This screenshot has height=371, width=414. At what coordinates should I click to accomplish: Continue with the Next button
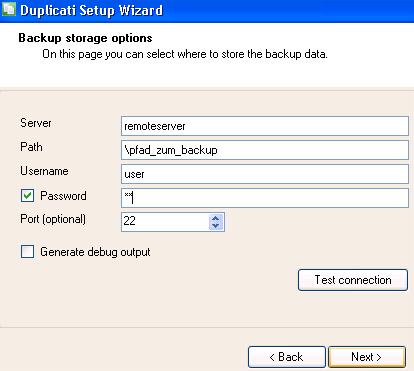(367, 357)
